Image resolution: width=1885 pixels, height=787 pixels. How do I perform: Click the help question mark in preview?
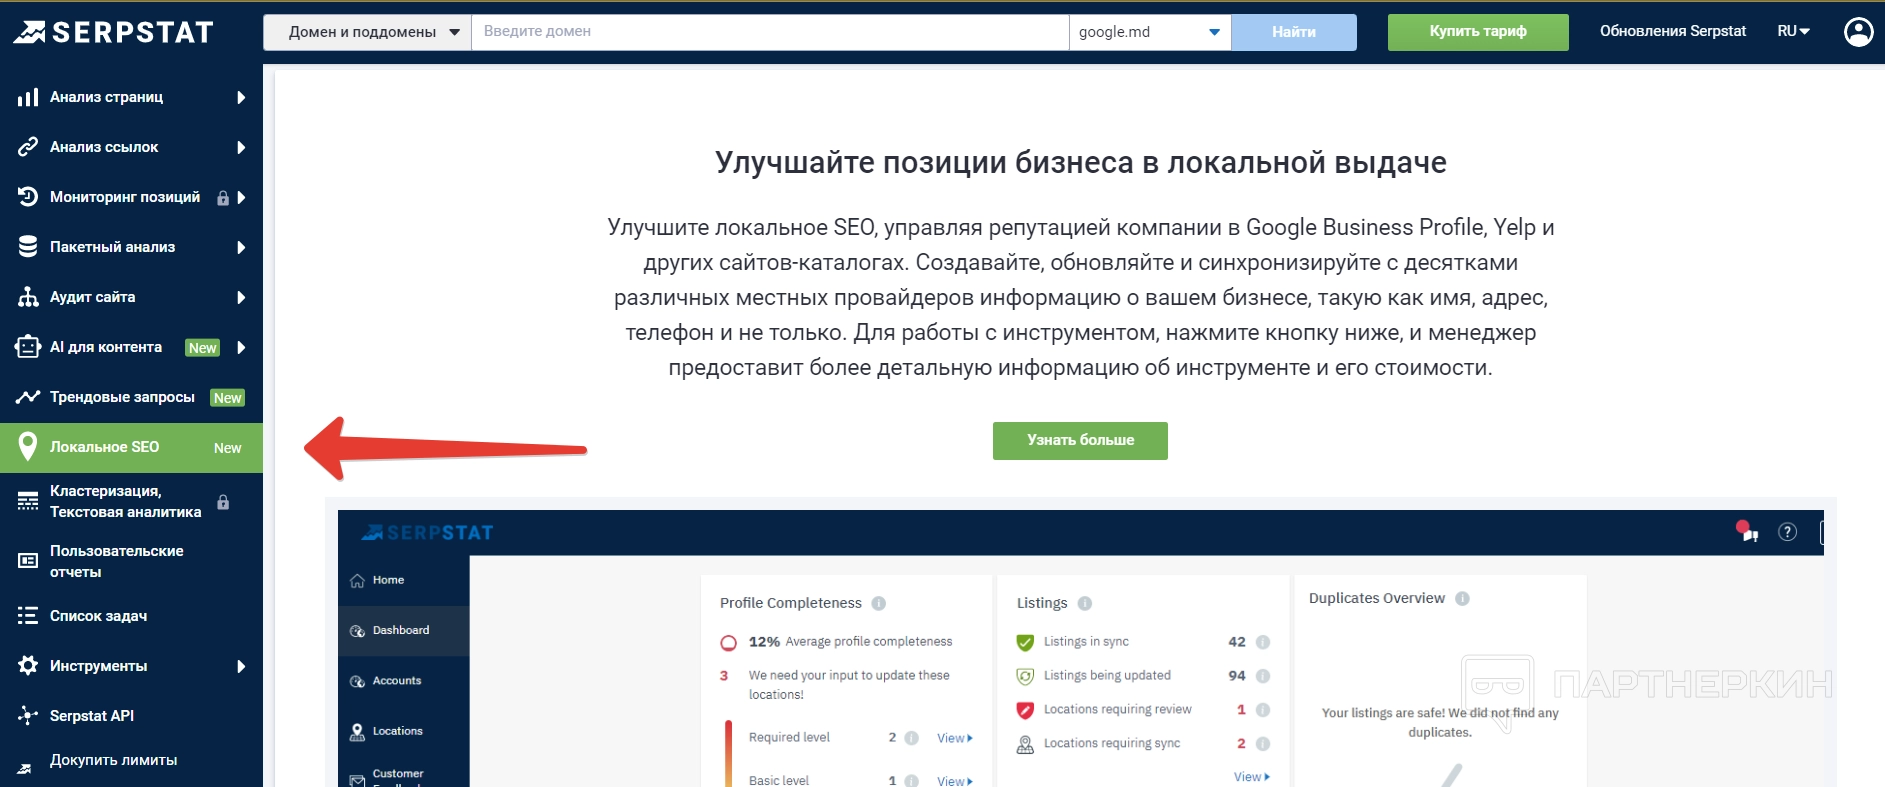tap(1787, 532)
